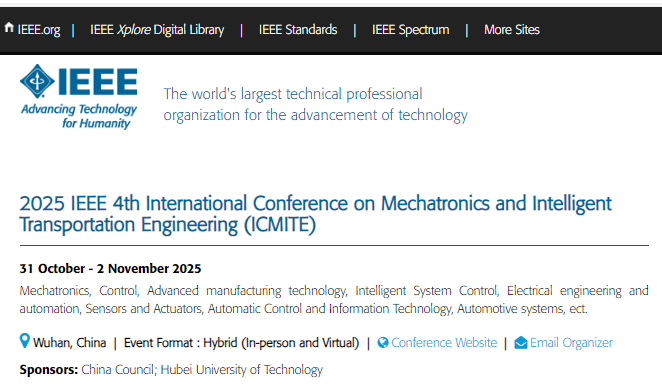The image size is (662, 385).
Task: Click the globe icon near Conference Website
Action: 383,342
